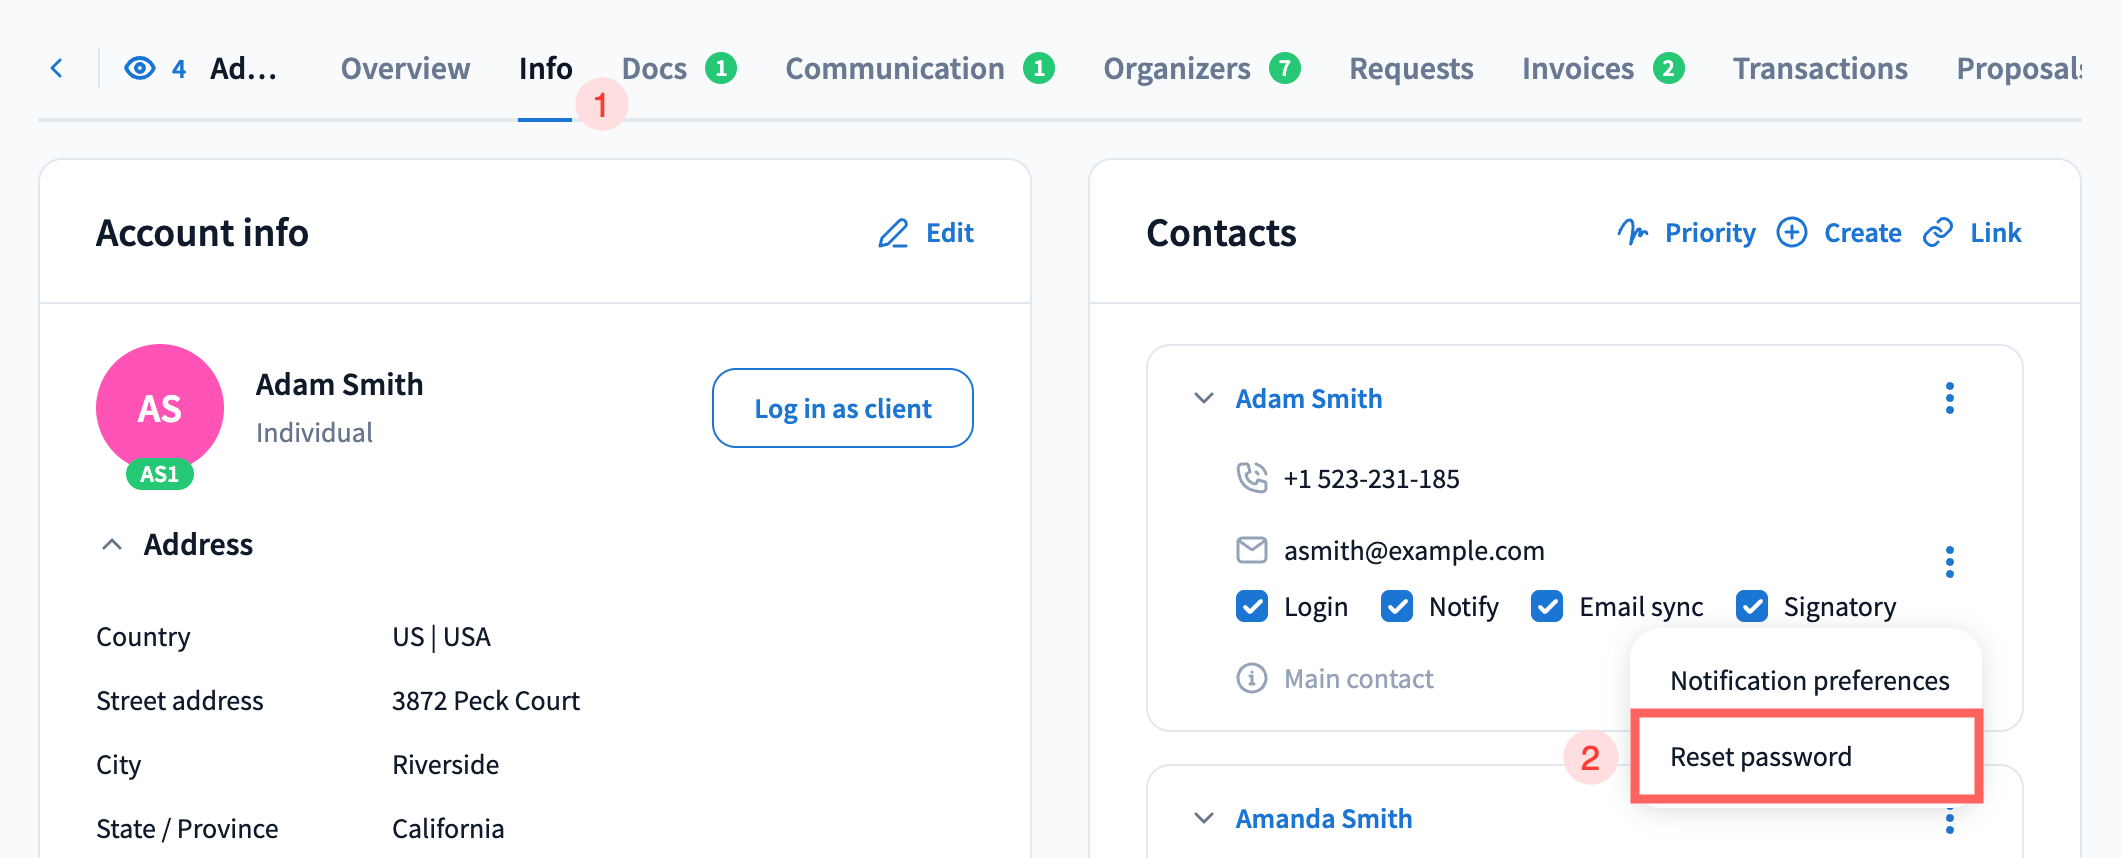Collapse Adam Smith contact details
The width and height of the screenshot is (2122, 858).
[1204, 398]
